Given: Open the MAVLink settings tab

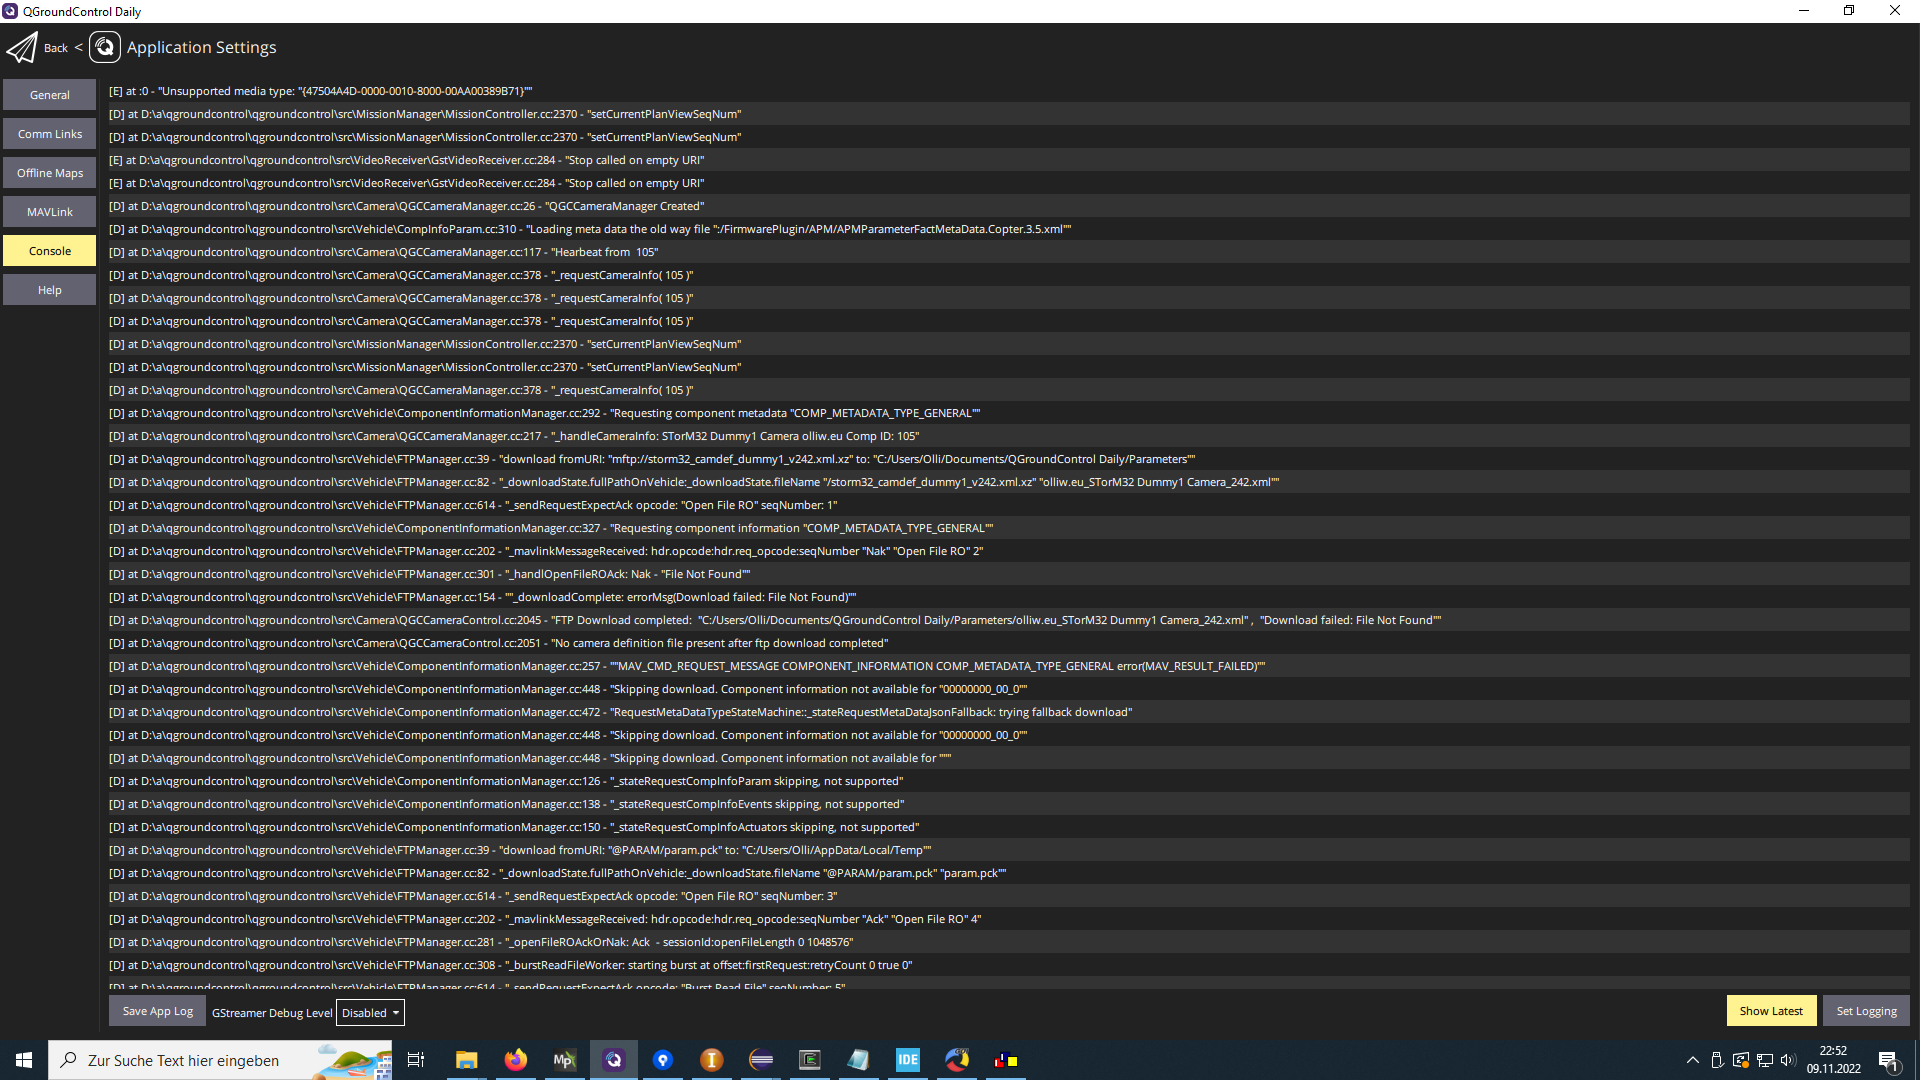Looking at the screenshot, I should (x=50, y=212).
